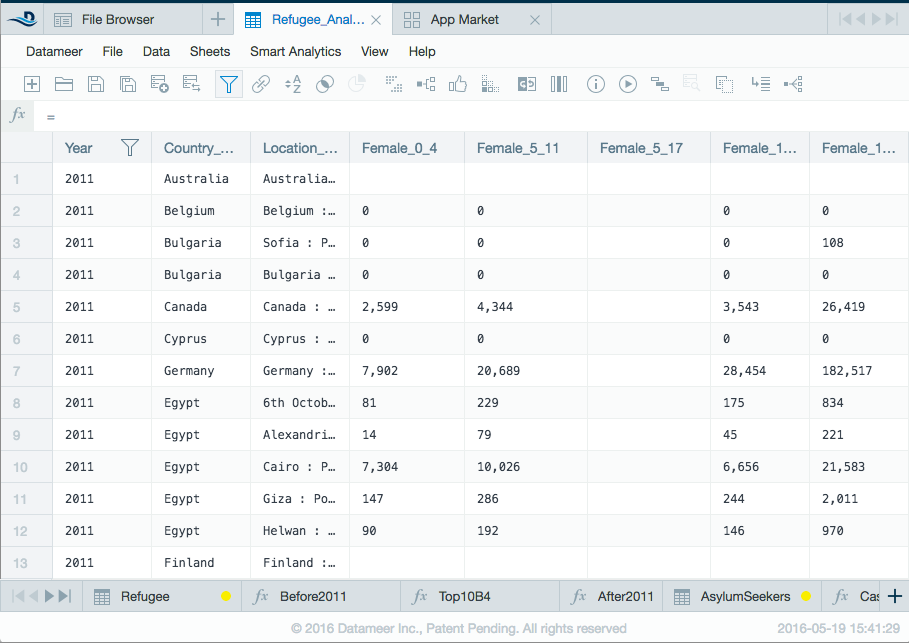Add a new sheet with bottom plus

(x=895, y=596)
